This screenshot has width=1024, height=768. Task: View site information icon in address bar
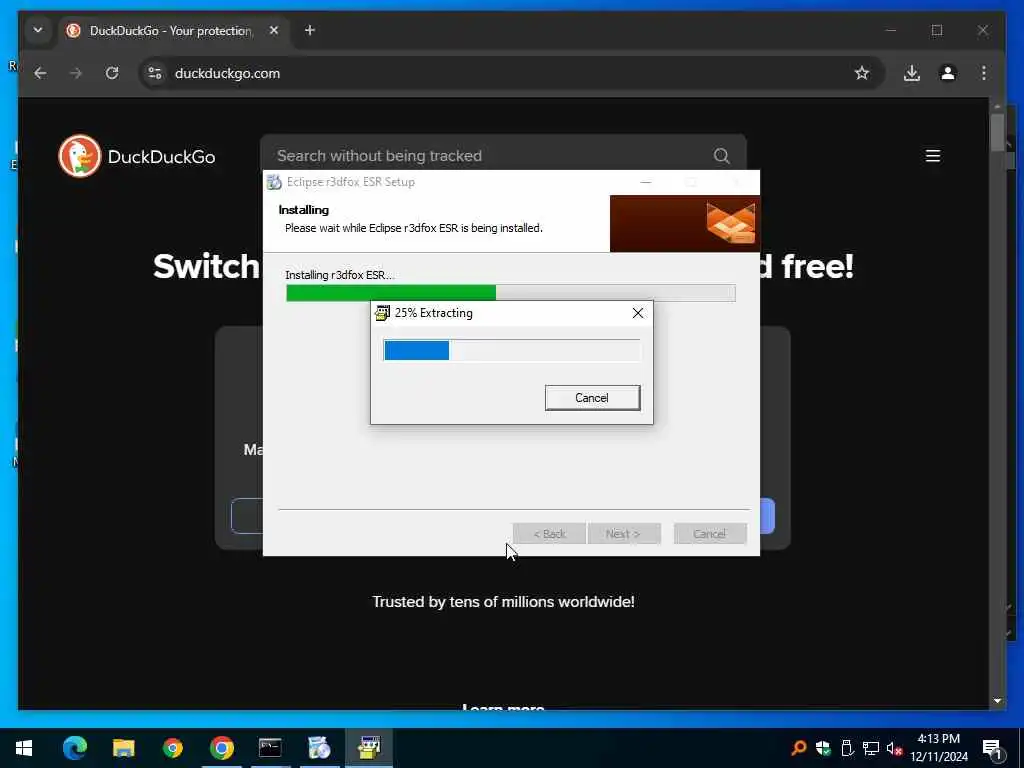[155, 73]
